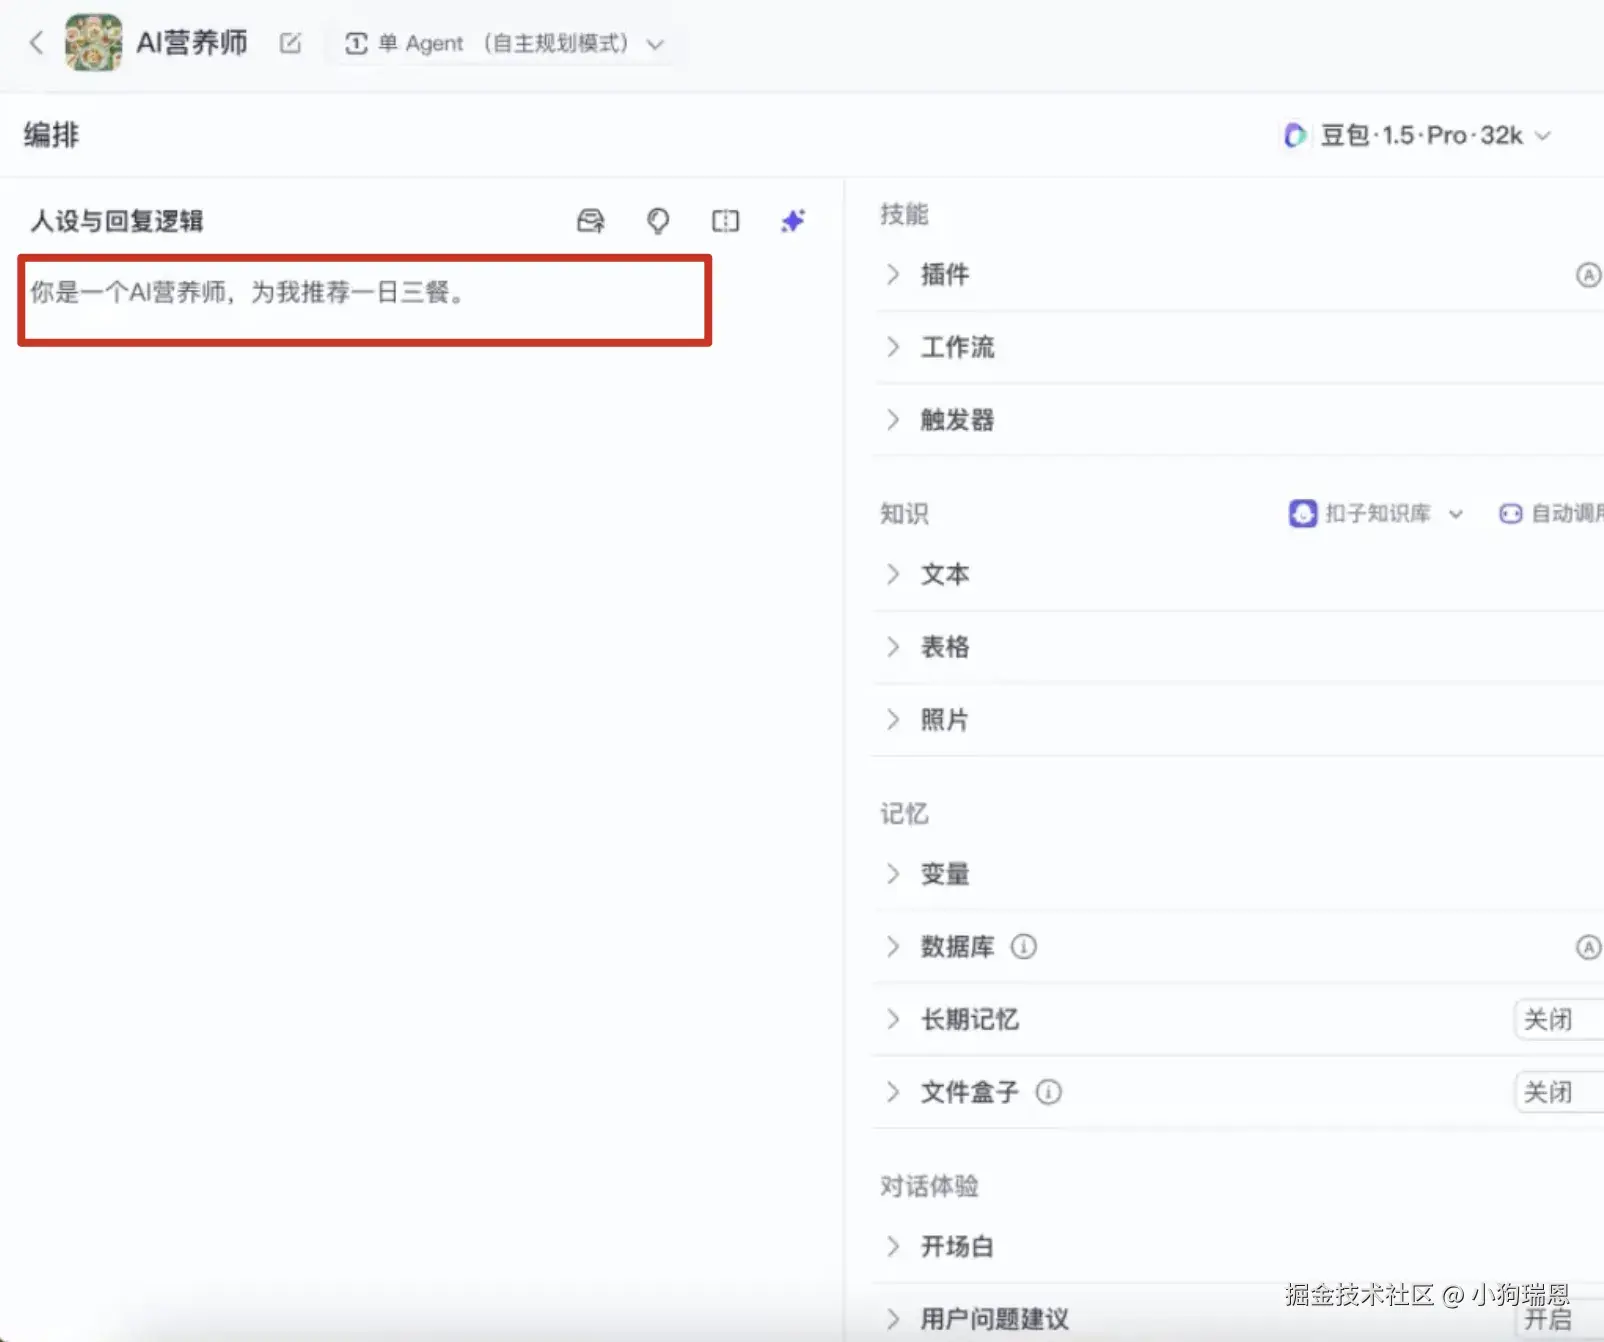Open the 关闭 dropdown for 长期记忆
1604x1342 pixels.
[1559, 1020]
